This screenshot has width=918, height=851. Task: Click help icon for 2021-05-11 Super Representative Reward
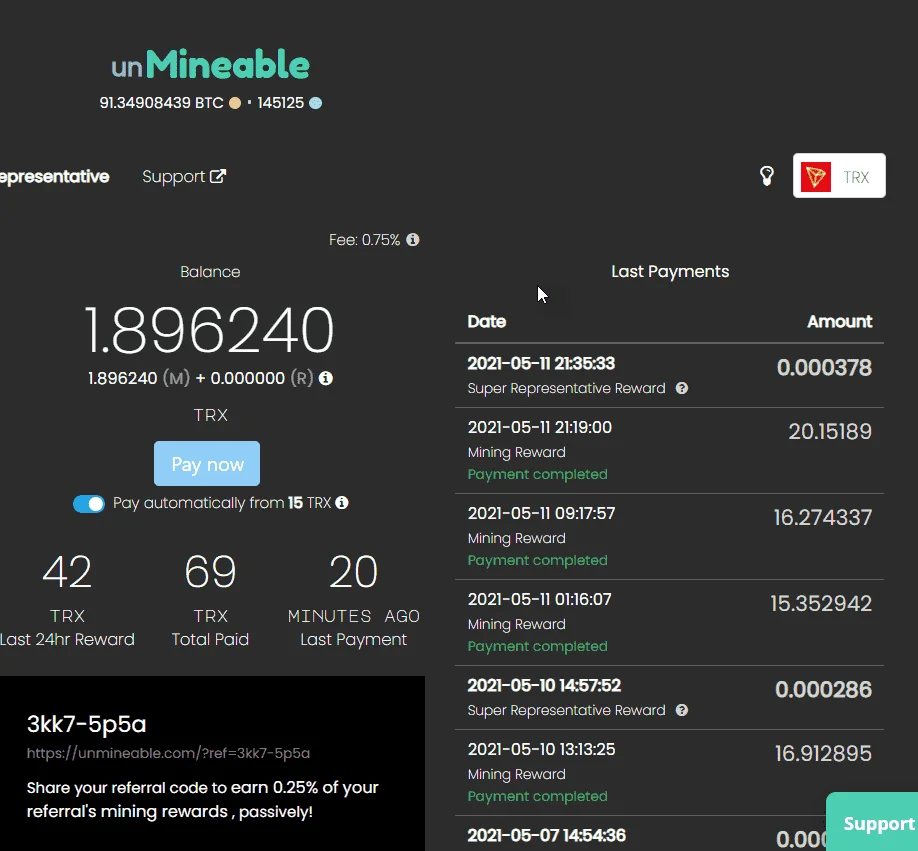[x=681, y=388]
